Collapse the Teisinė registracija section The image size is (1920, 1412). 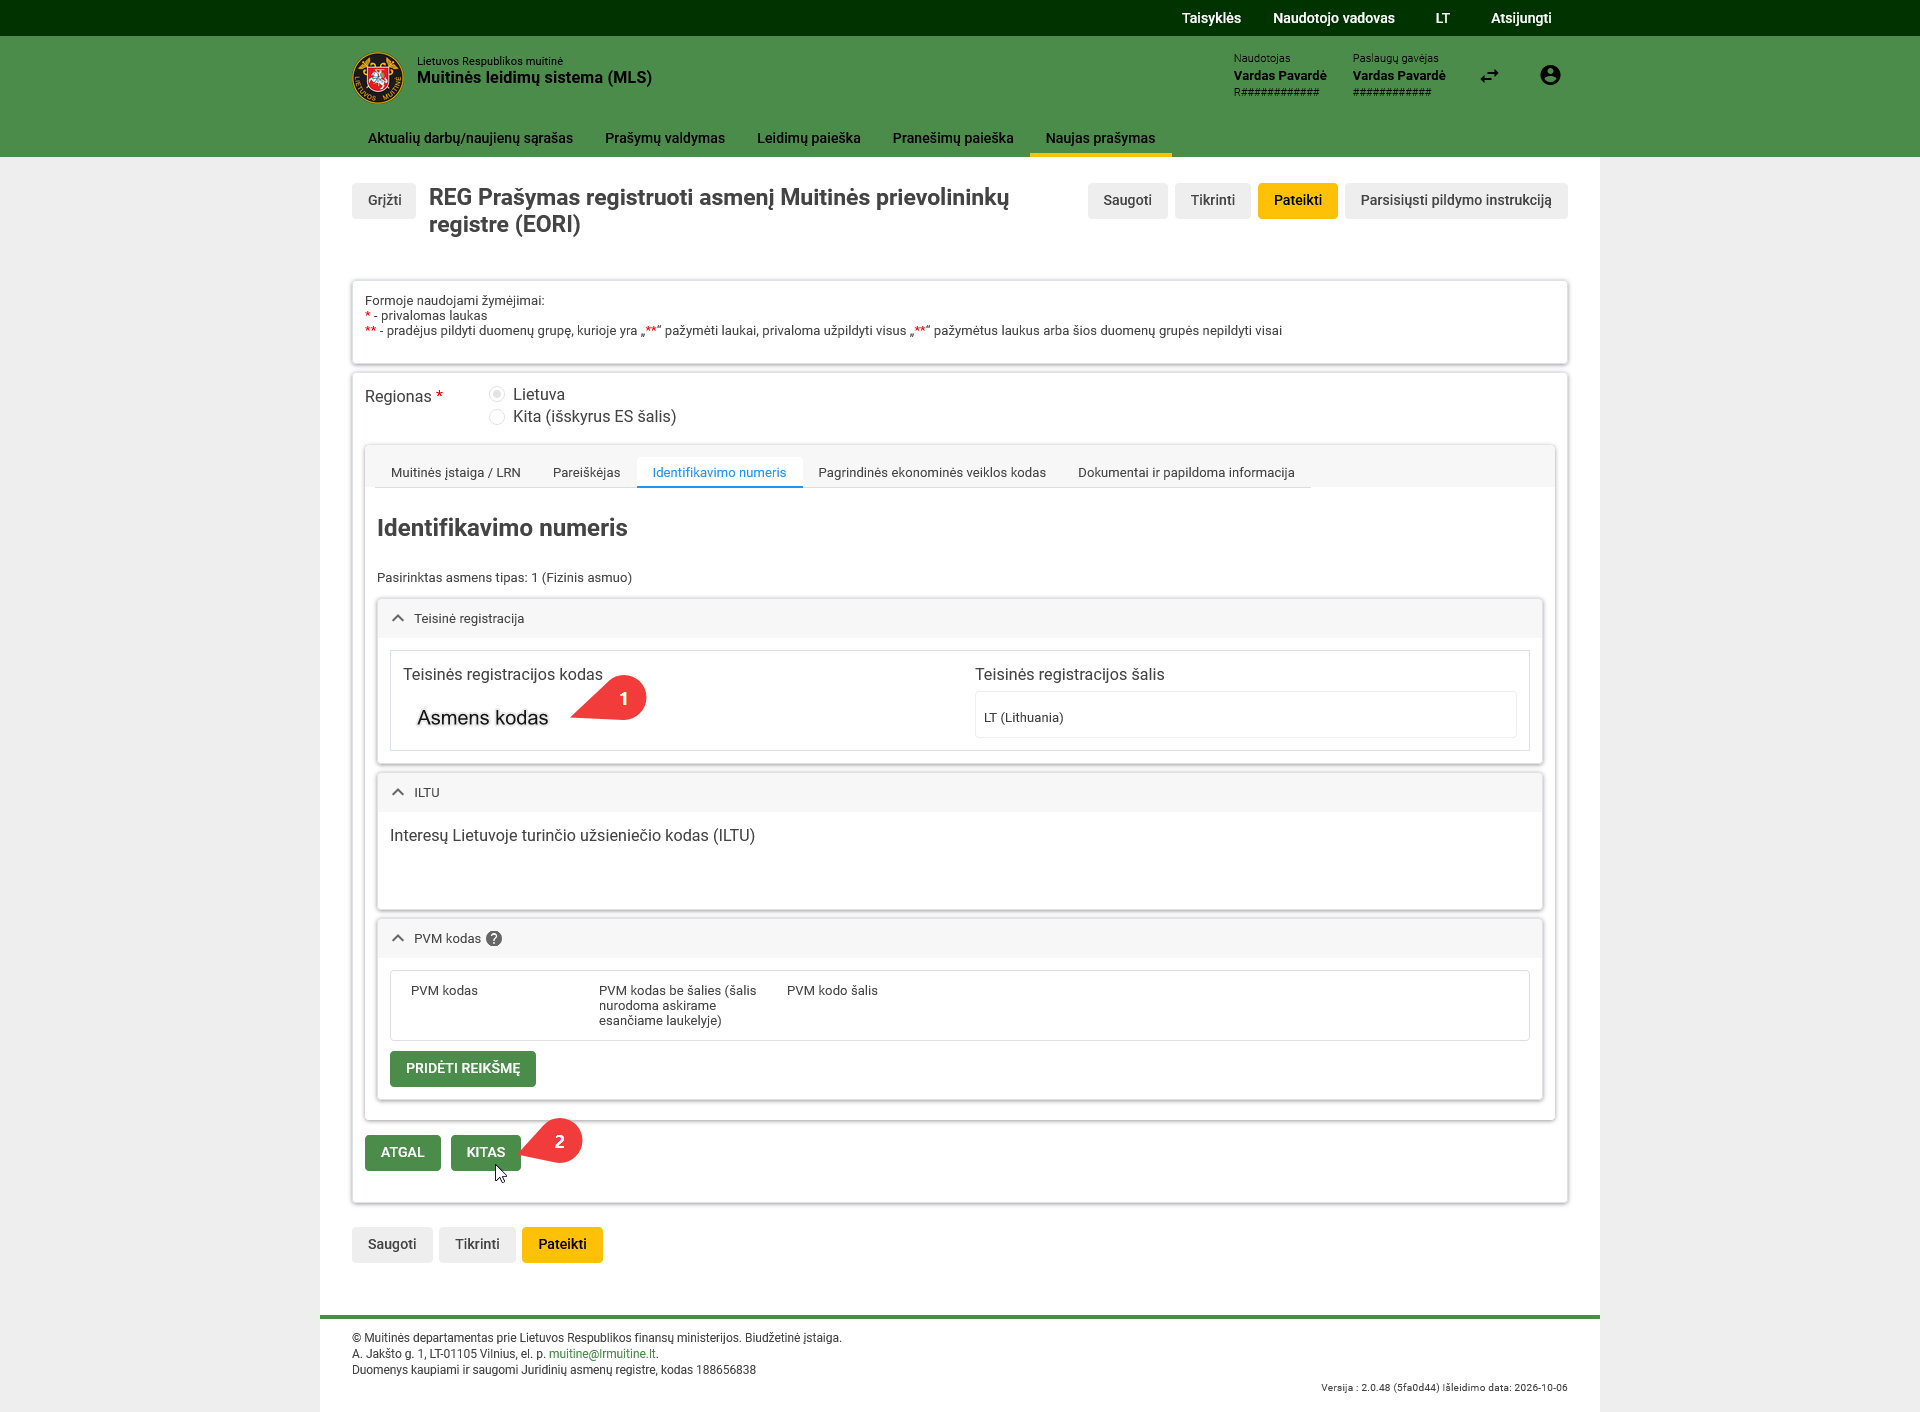click(x=398, y=619)
